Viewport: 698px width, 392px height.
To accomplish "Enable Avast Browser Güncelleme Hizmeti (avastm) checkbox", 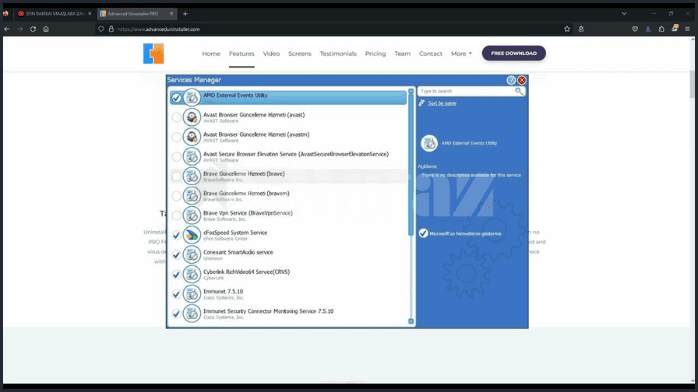I will [x=176, y=137].
